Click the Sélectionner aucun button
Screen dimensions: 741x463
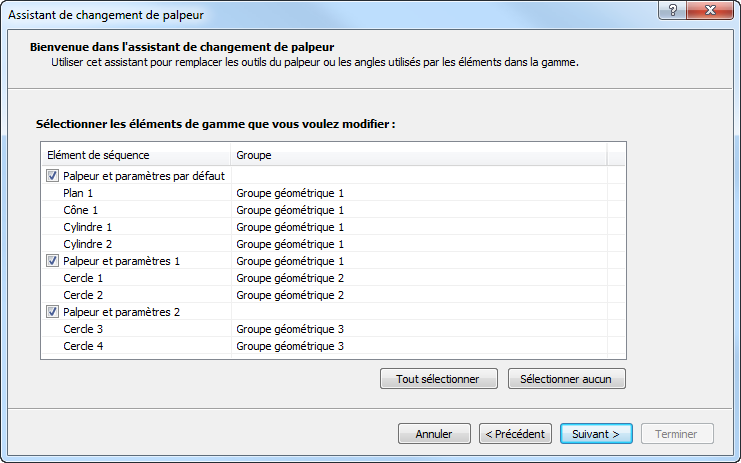point(567,379)
